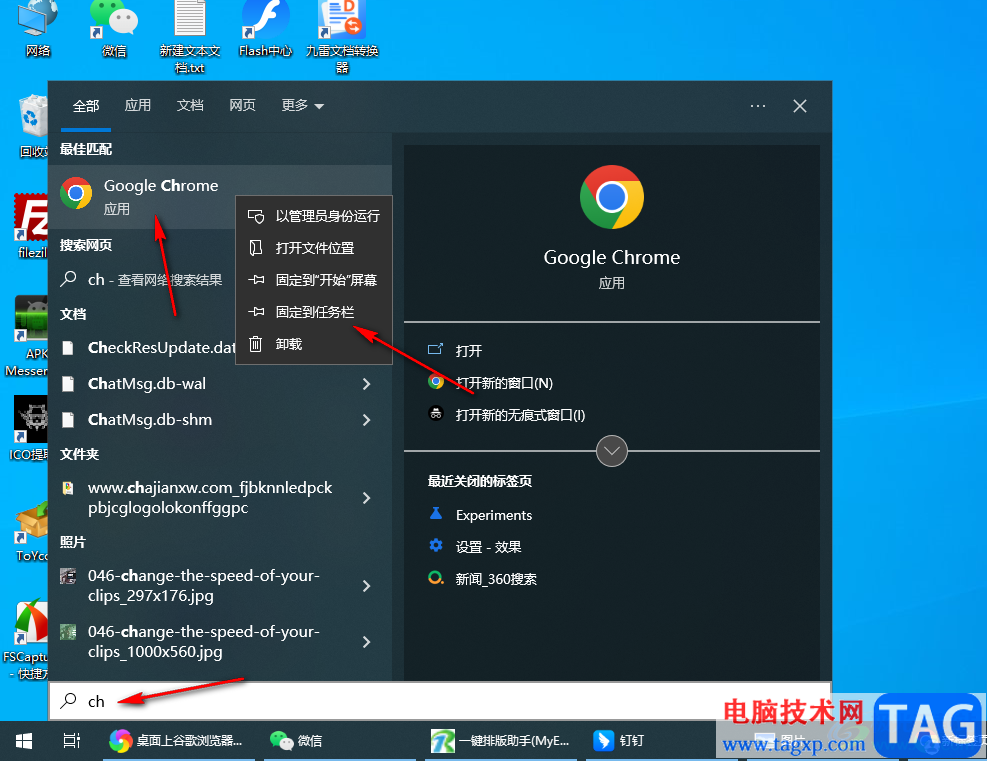Select ICO提取 desktop shortcut
987x761 pixels.
(29, 428)
